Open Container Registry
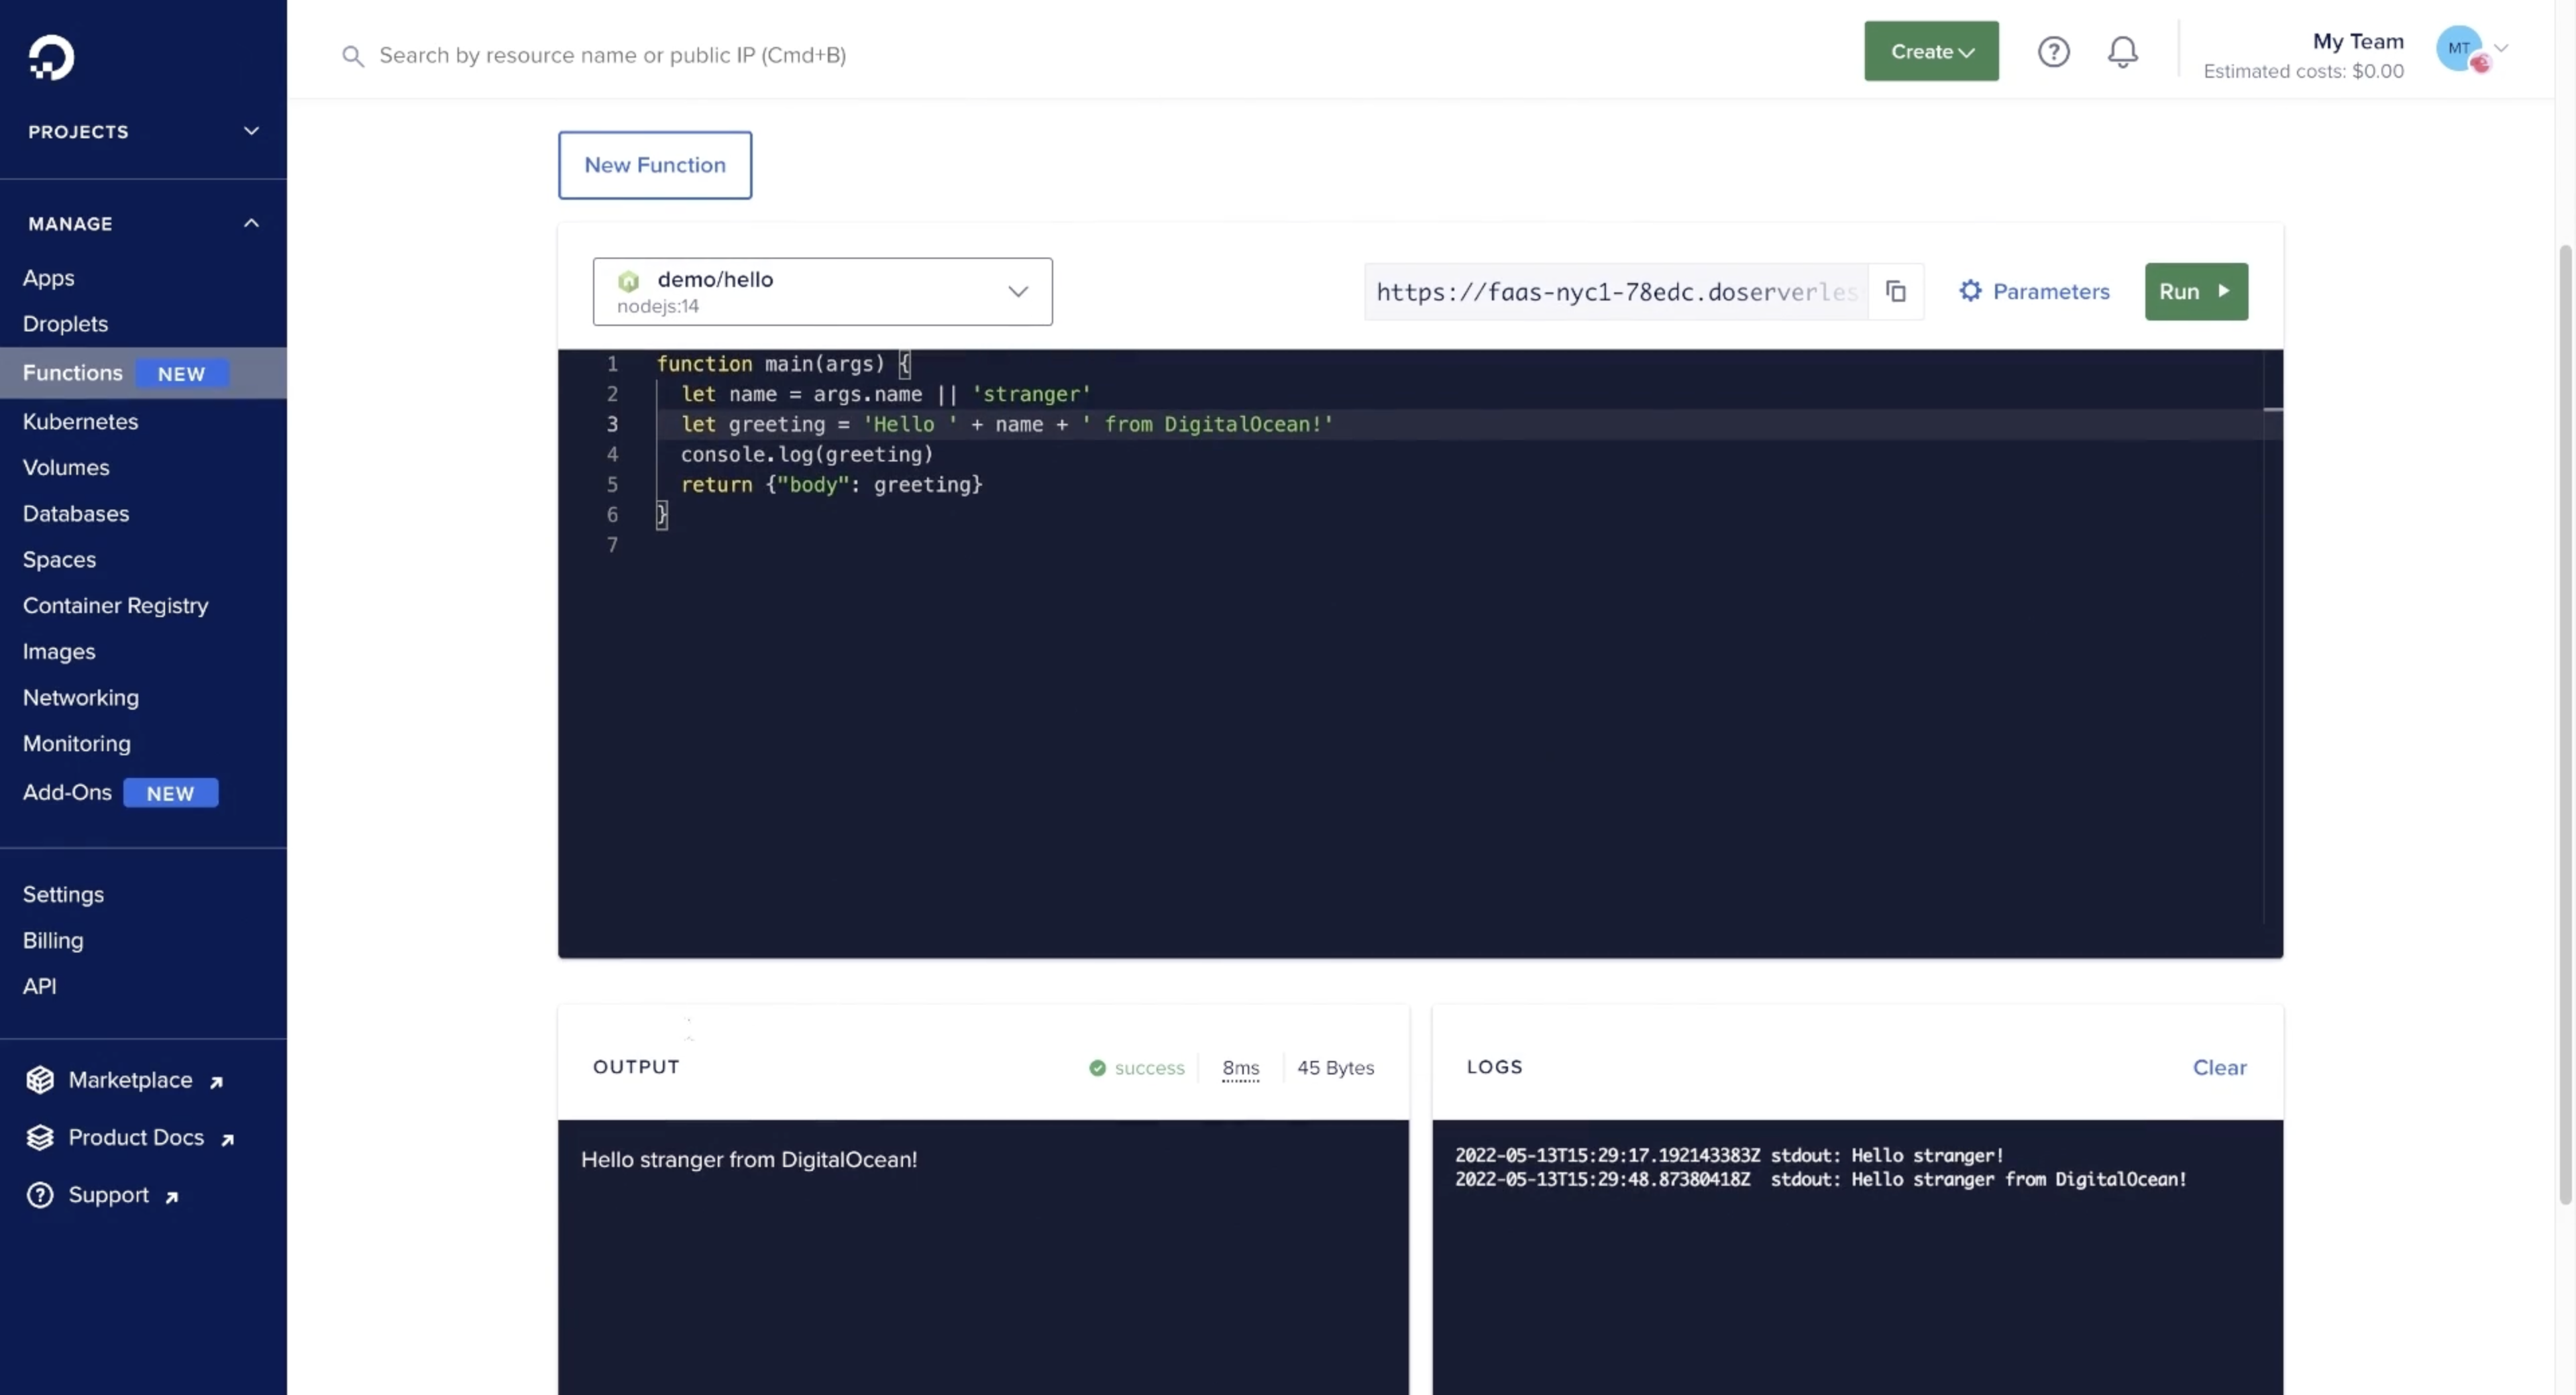Screen dimensions: 2576x1395 click(115, 606)
